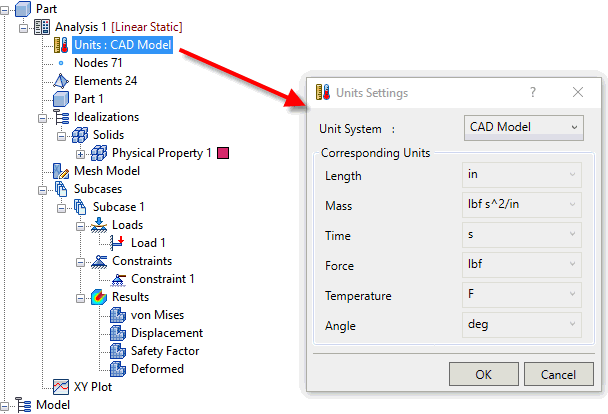Collapse the Results node

pyautogui.click(x=81, y=297)
